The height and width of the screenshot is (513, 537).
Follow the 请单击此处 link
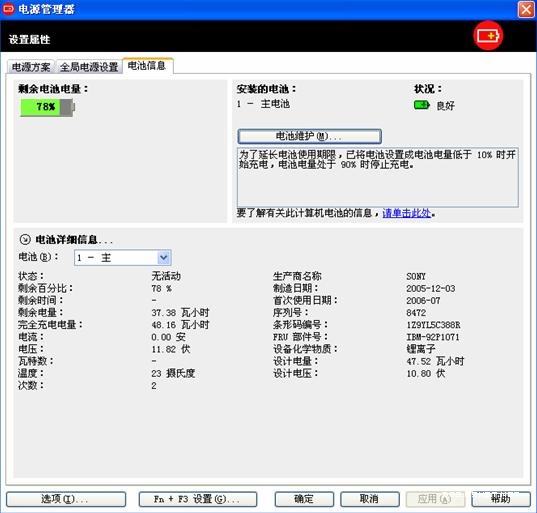[407, 213]
